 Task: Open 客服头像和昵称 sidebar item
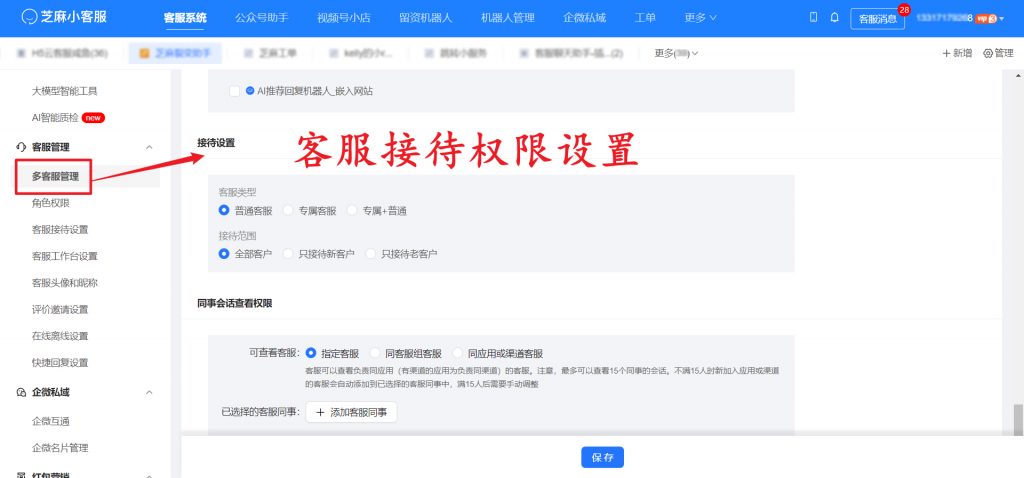(x=65, y=283)
